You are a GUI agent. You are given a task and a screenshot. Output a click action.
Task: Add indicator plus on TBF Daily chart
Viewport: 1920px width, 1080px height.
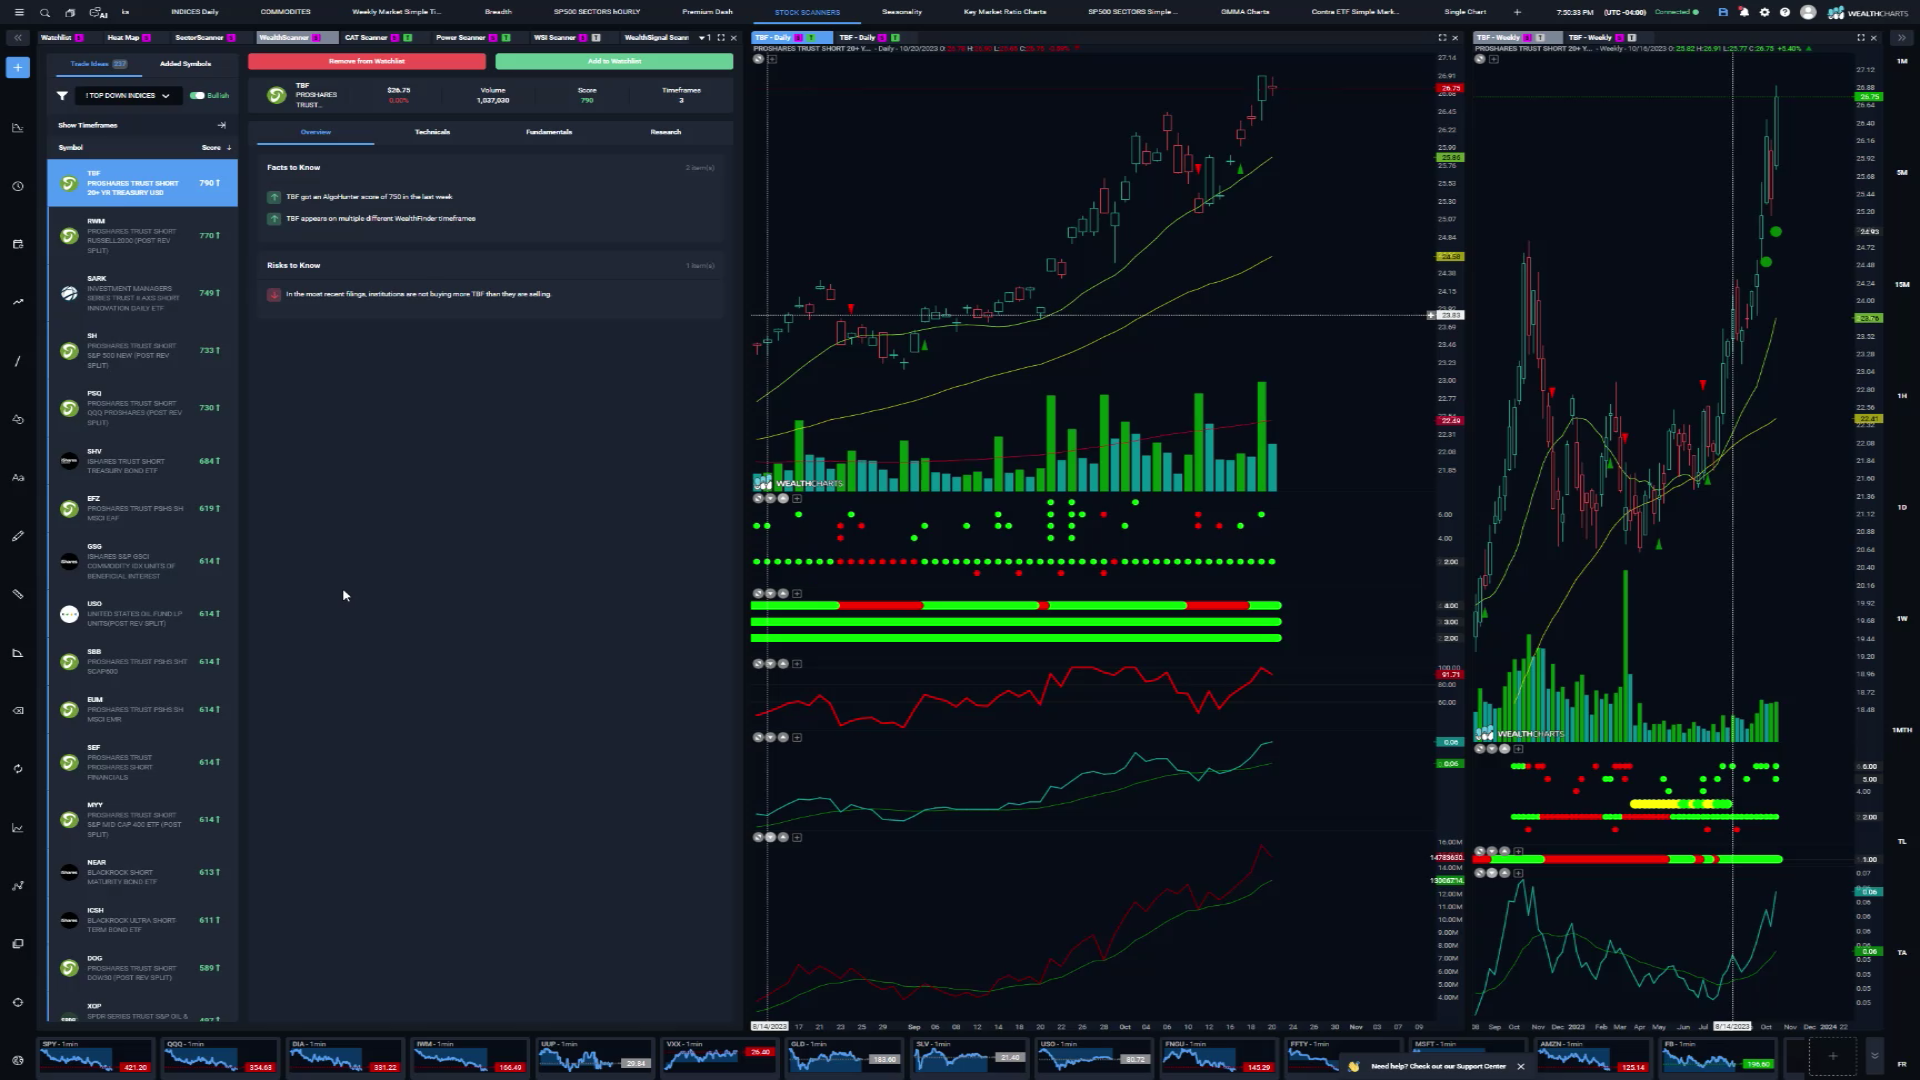pyautogui.click(x=771, y=59)
